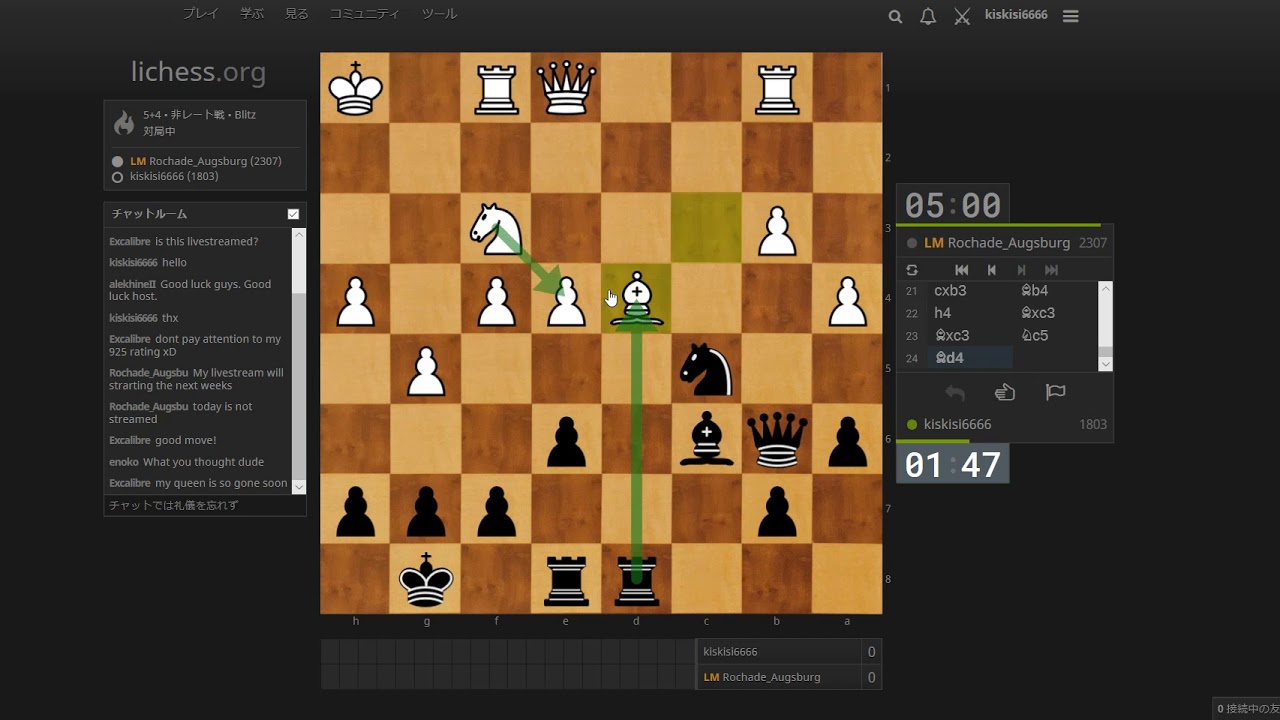
Task: Go to lichess.org home logo
Action: [198, 72]
